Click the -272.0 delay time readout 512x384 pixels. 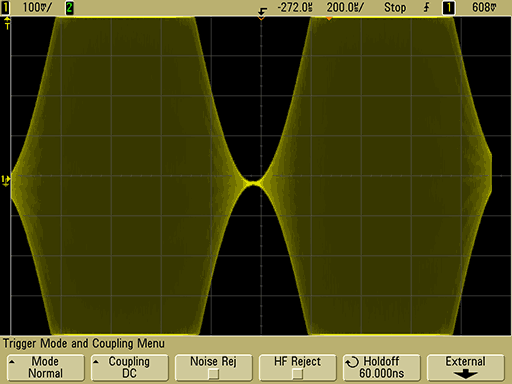coord(295,7)
